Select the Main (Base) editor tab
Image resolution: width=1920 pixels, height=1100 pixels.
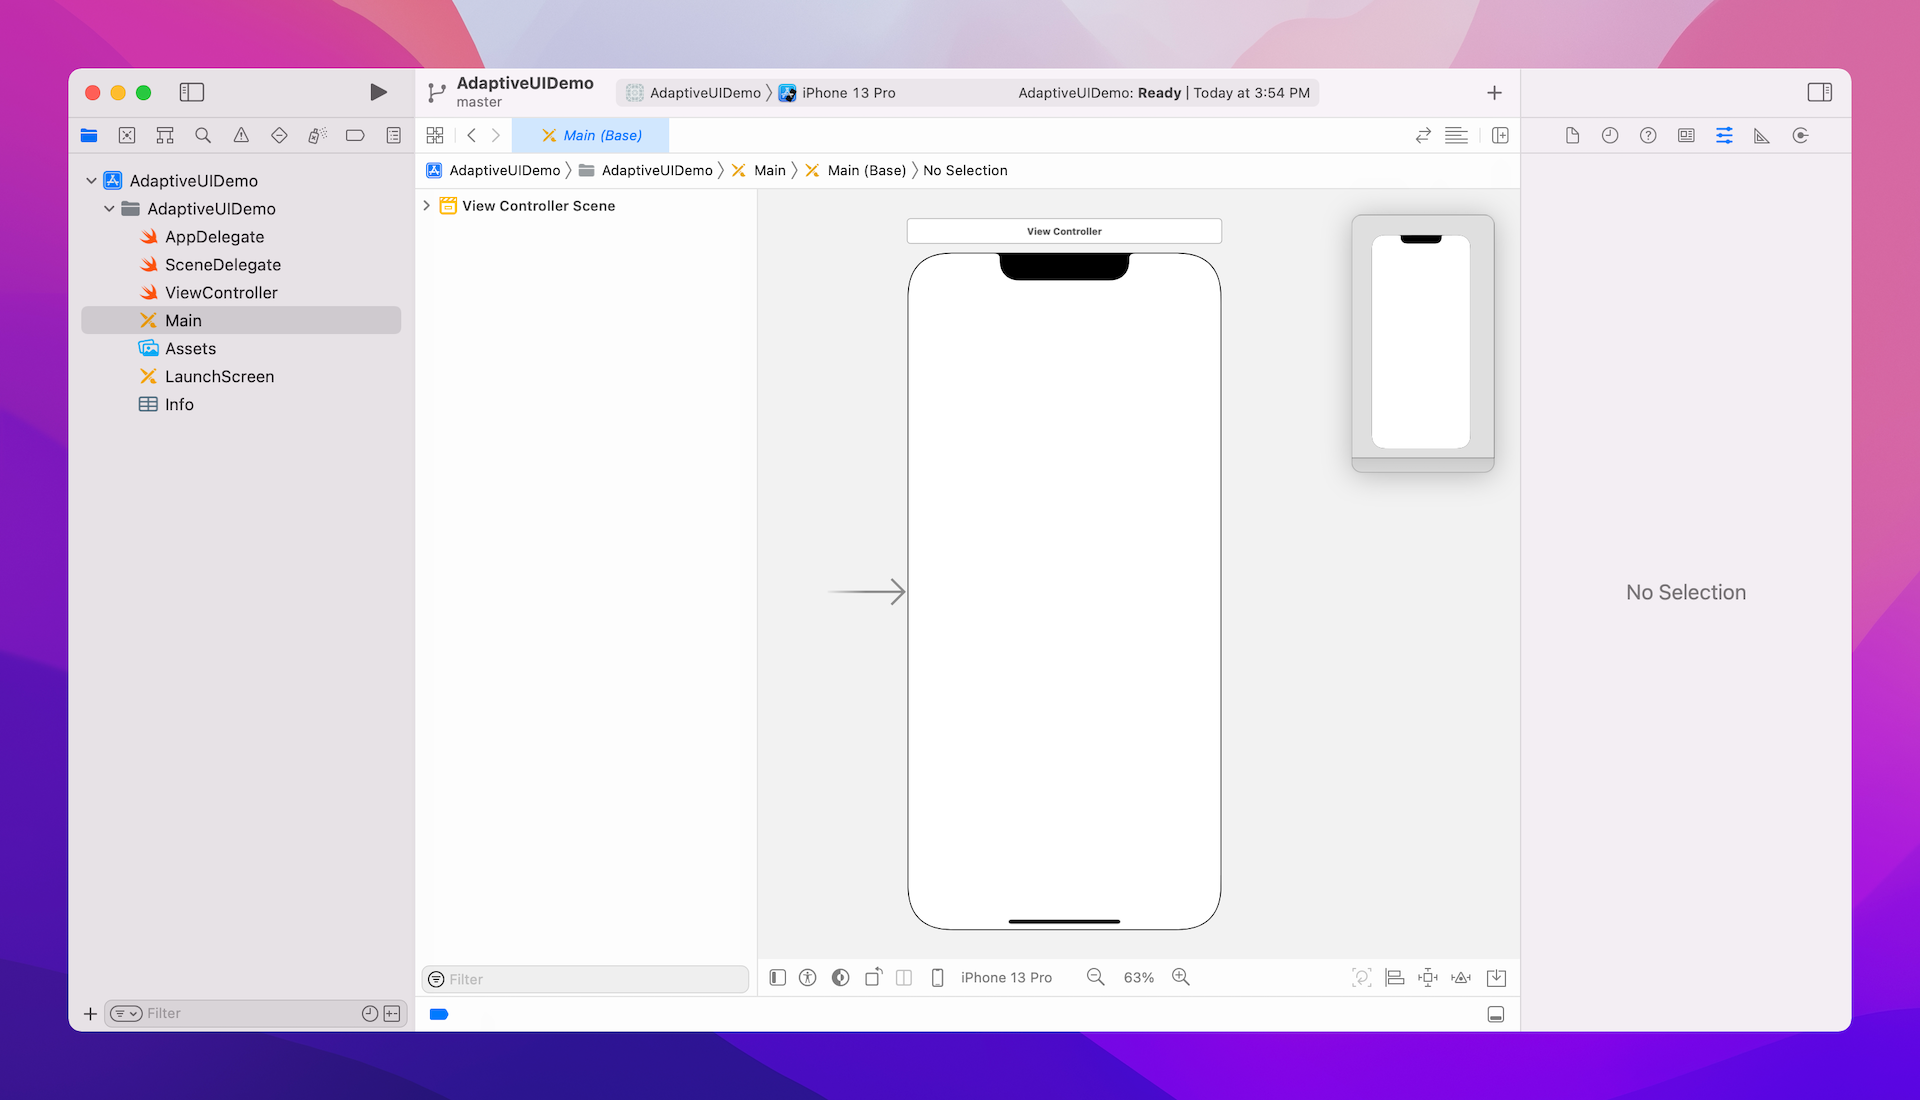pos(591,135)
